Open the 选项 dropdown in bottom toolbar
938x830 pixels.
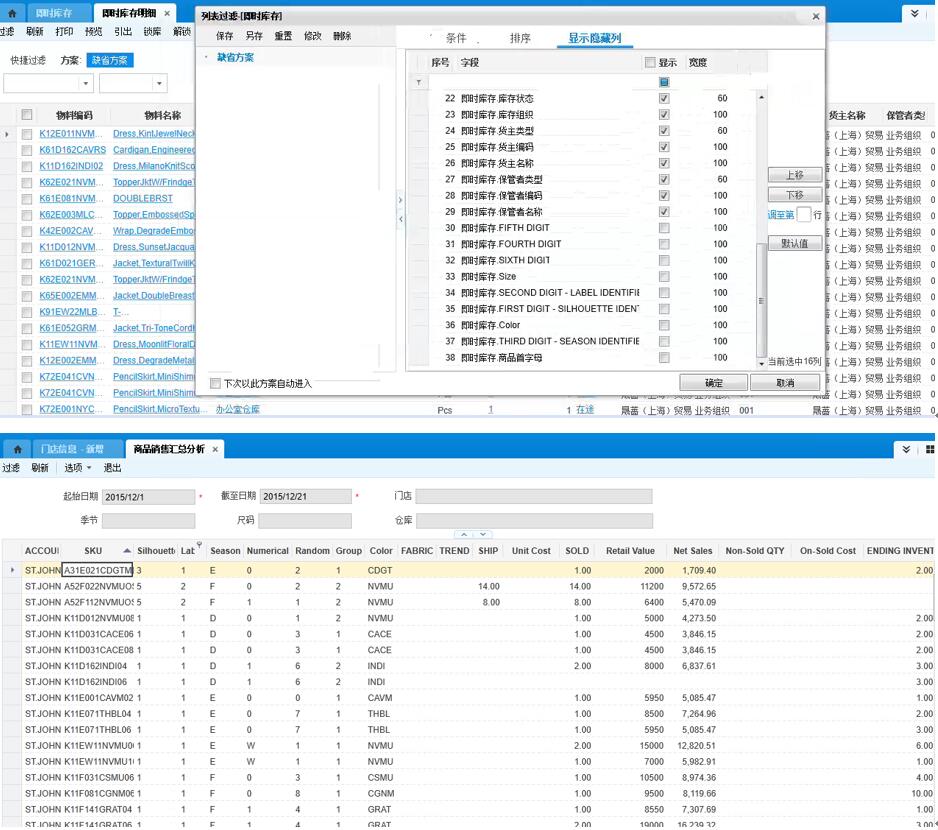click(89, 467)
